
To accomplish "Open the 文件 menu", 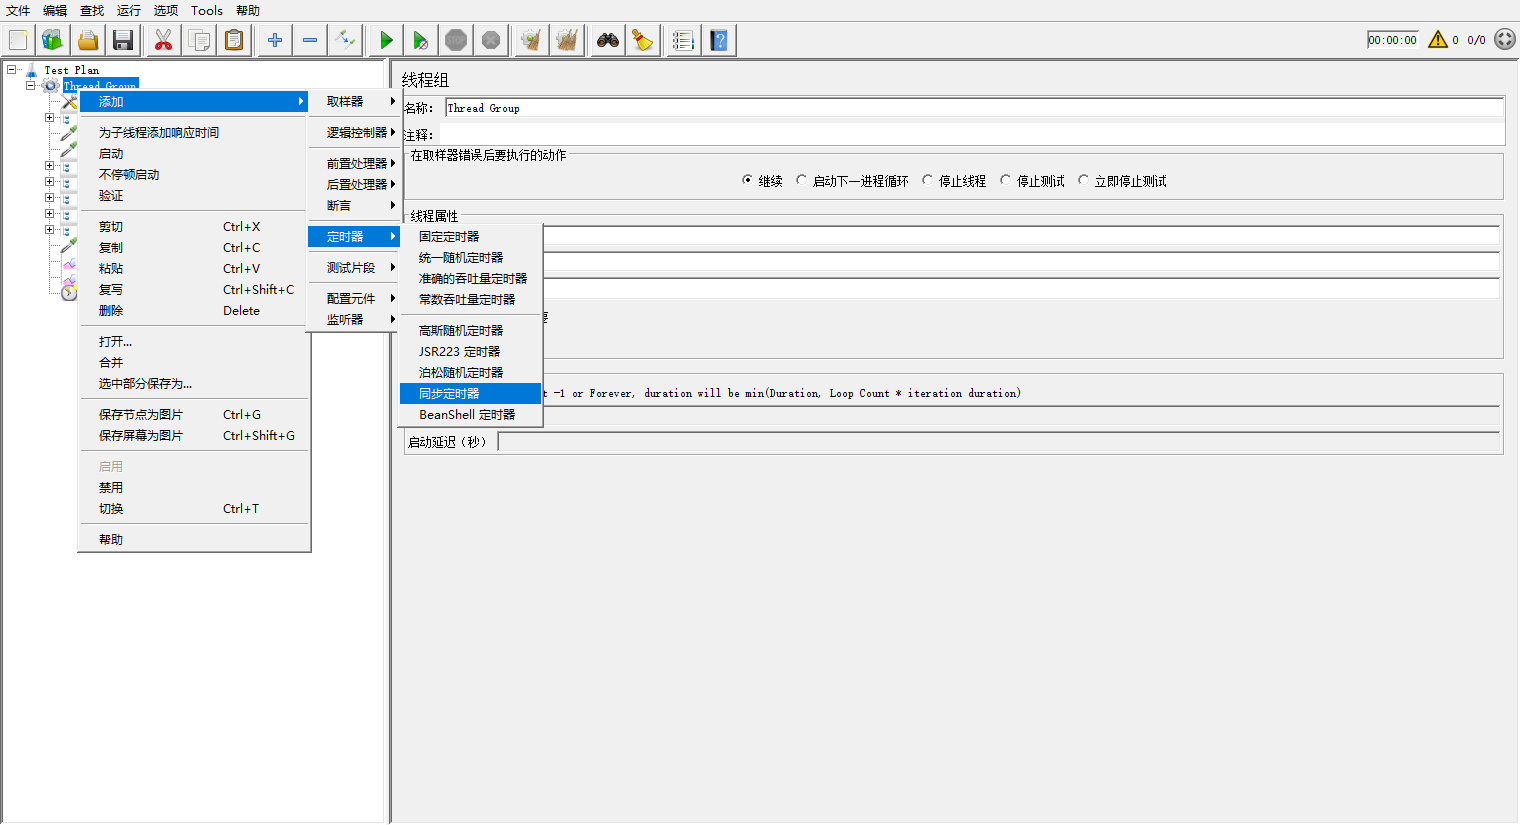I will click(18, 10).
